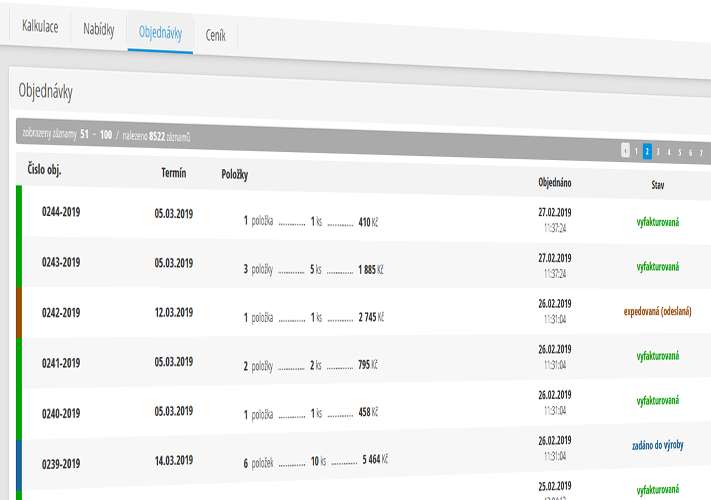Open order number 0243-2019
The width and height of the screenshot is (711, 500).
click(x=60, y=263)
